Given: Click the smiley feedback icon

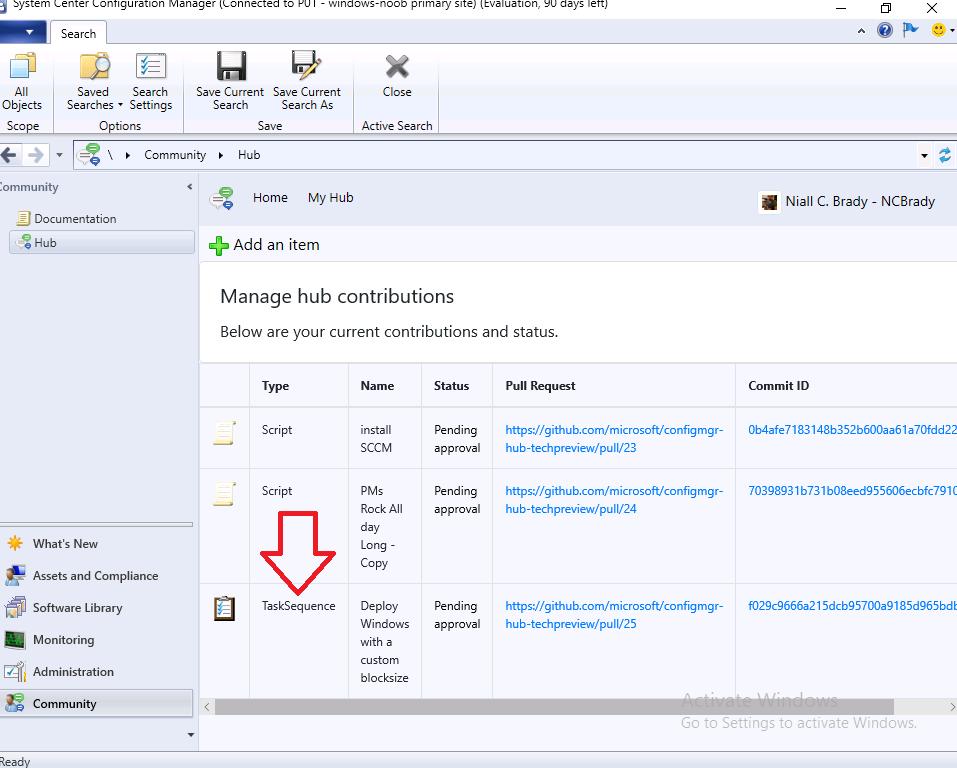Looking at the screenshot, I should (x=938, y=29).
